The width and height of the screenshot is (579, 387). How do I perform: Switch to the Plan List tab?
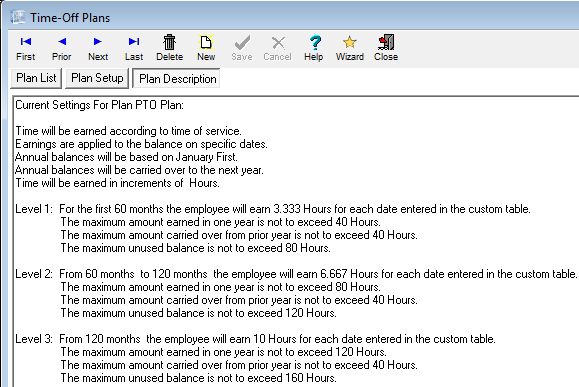[36, 78]
